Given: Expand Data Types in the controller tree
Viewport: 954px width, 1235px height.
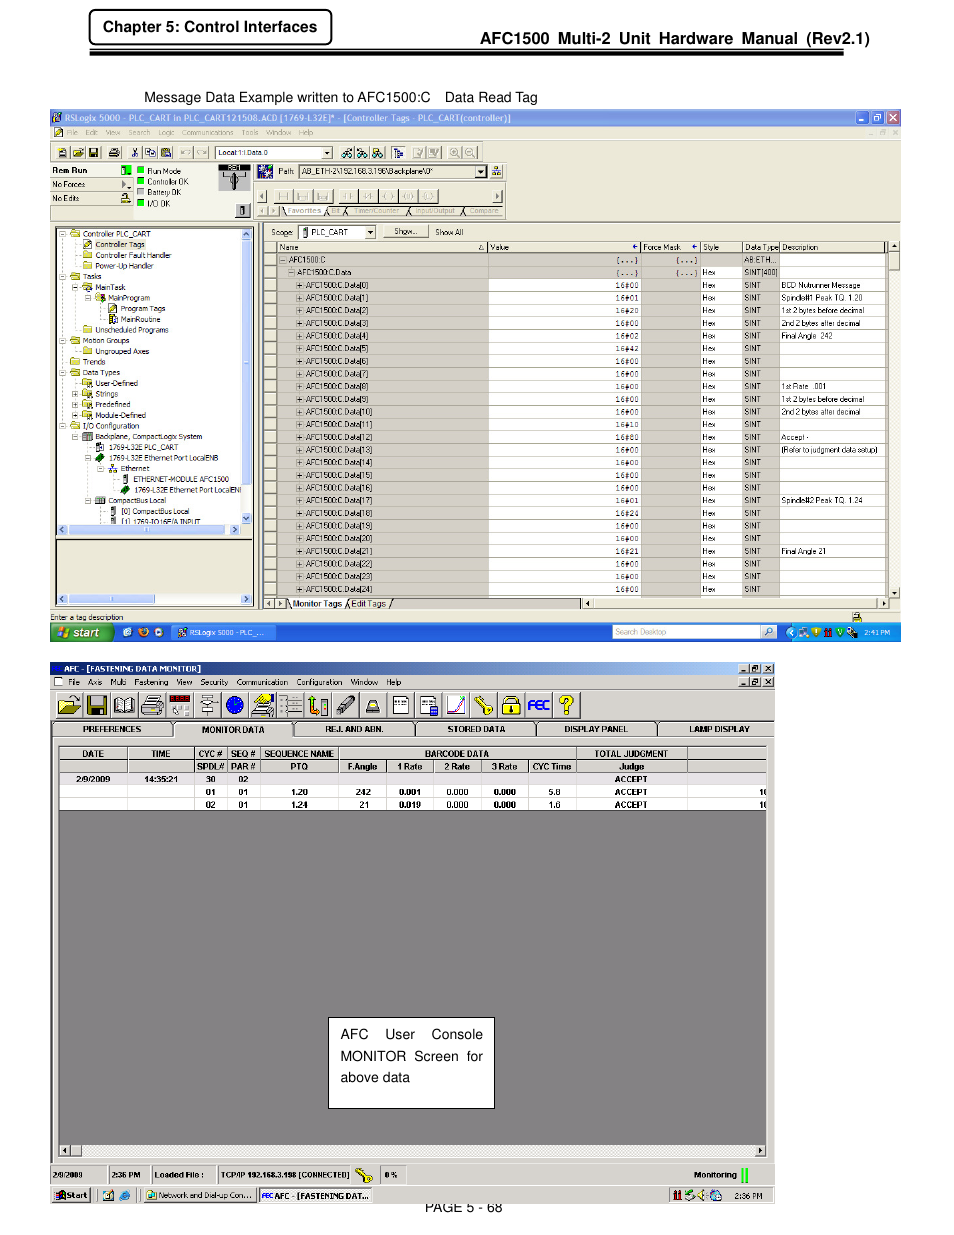Looking at the screenshot, I should click(62, 371).
